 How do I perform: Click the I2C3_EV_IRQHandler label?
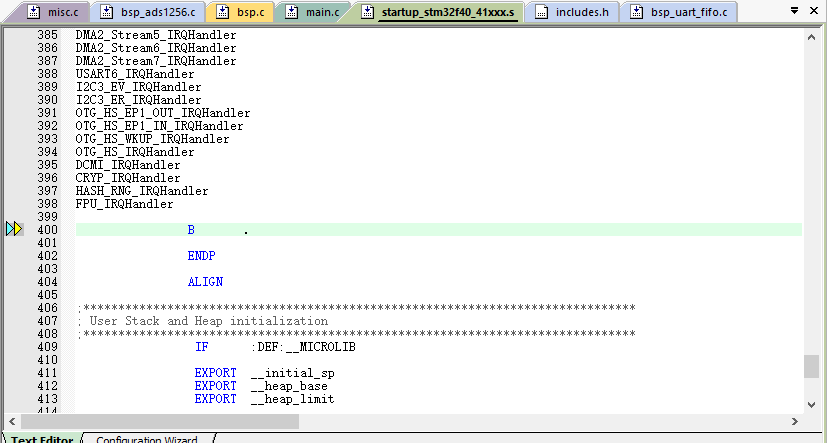(x=138, y=87)
